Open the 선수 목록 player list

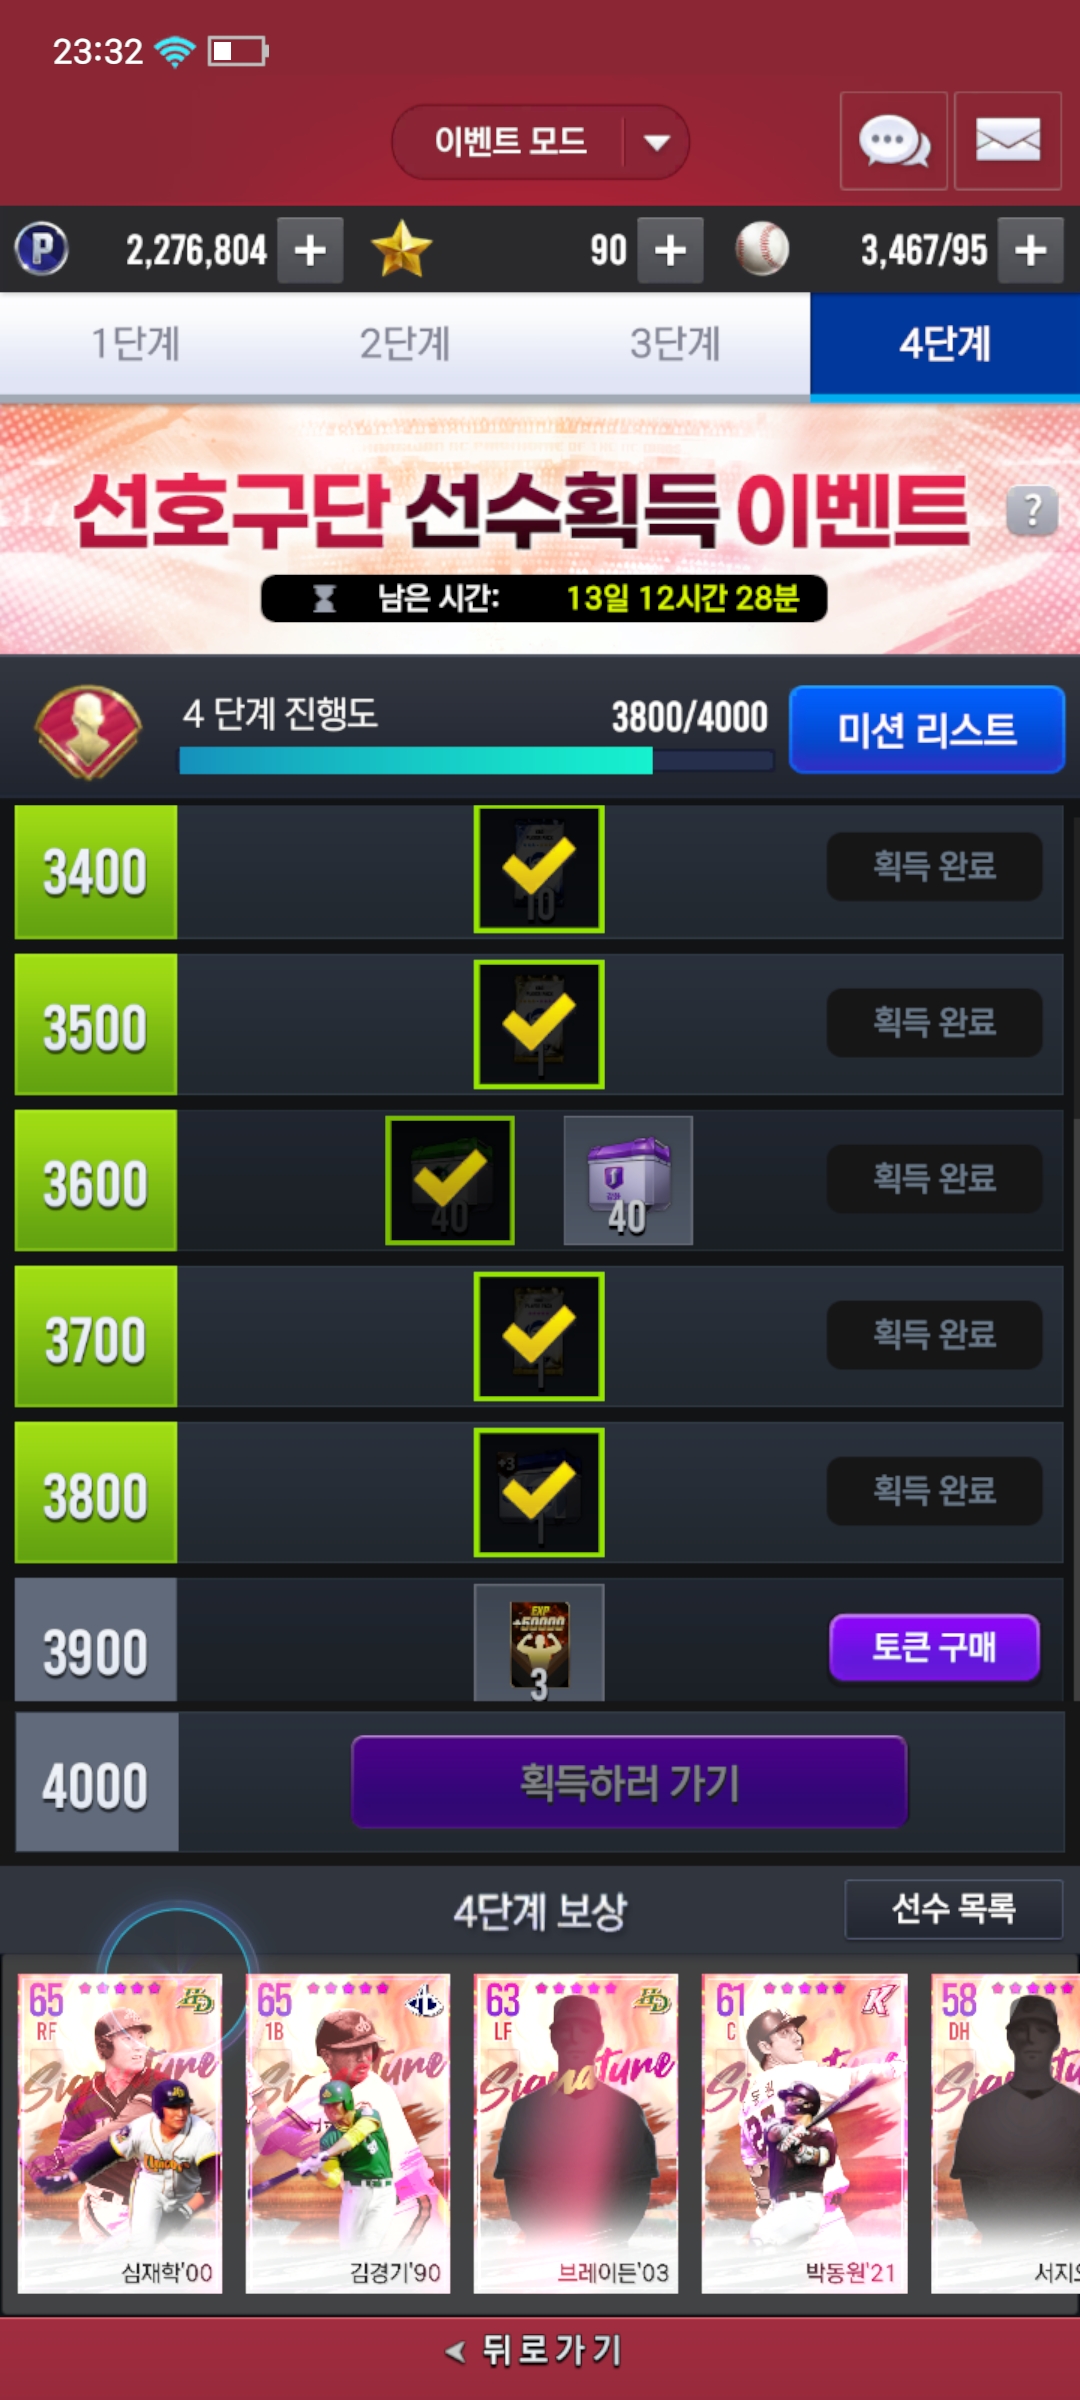pos(953,1909)
